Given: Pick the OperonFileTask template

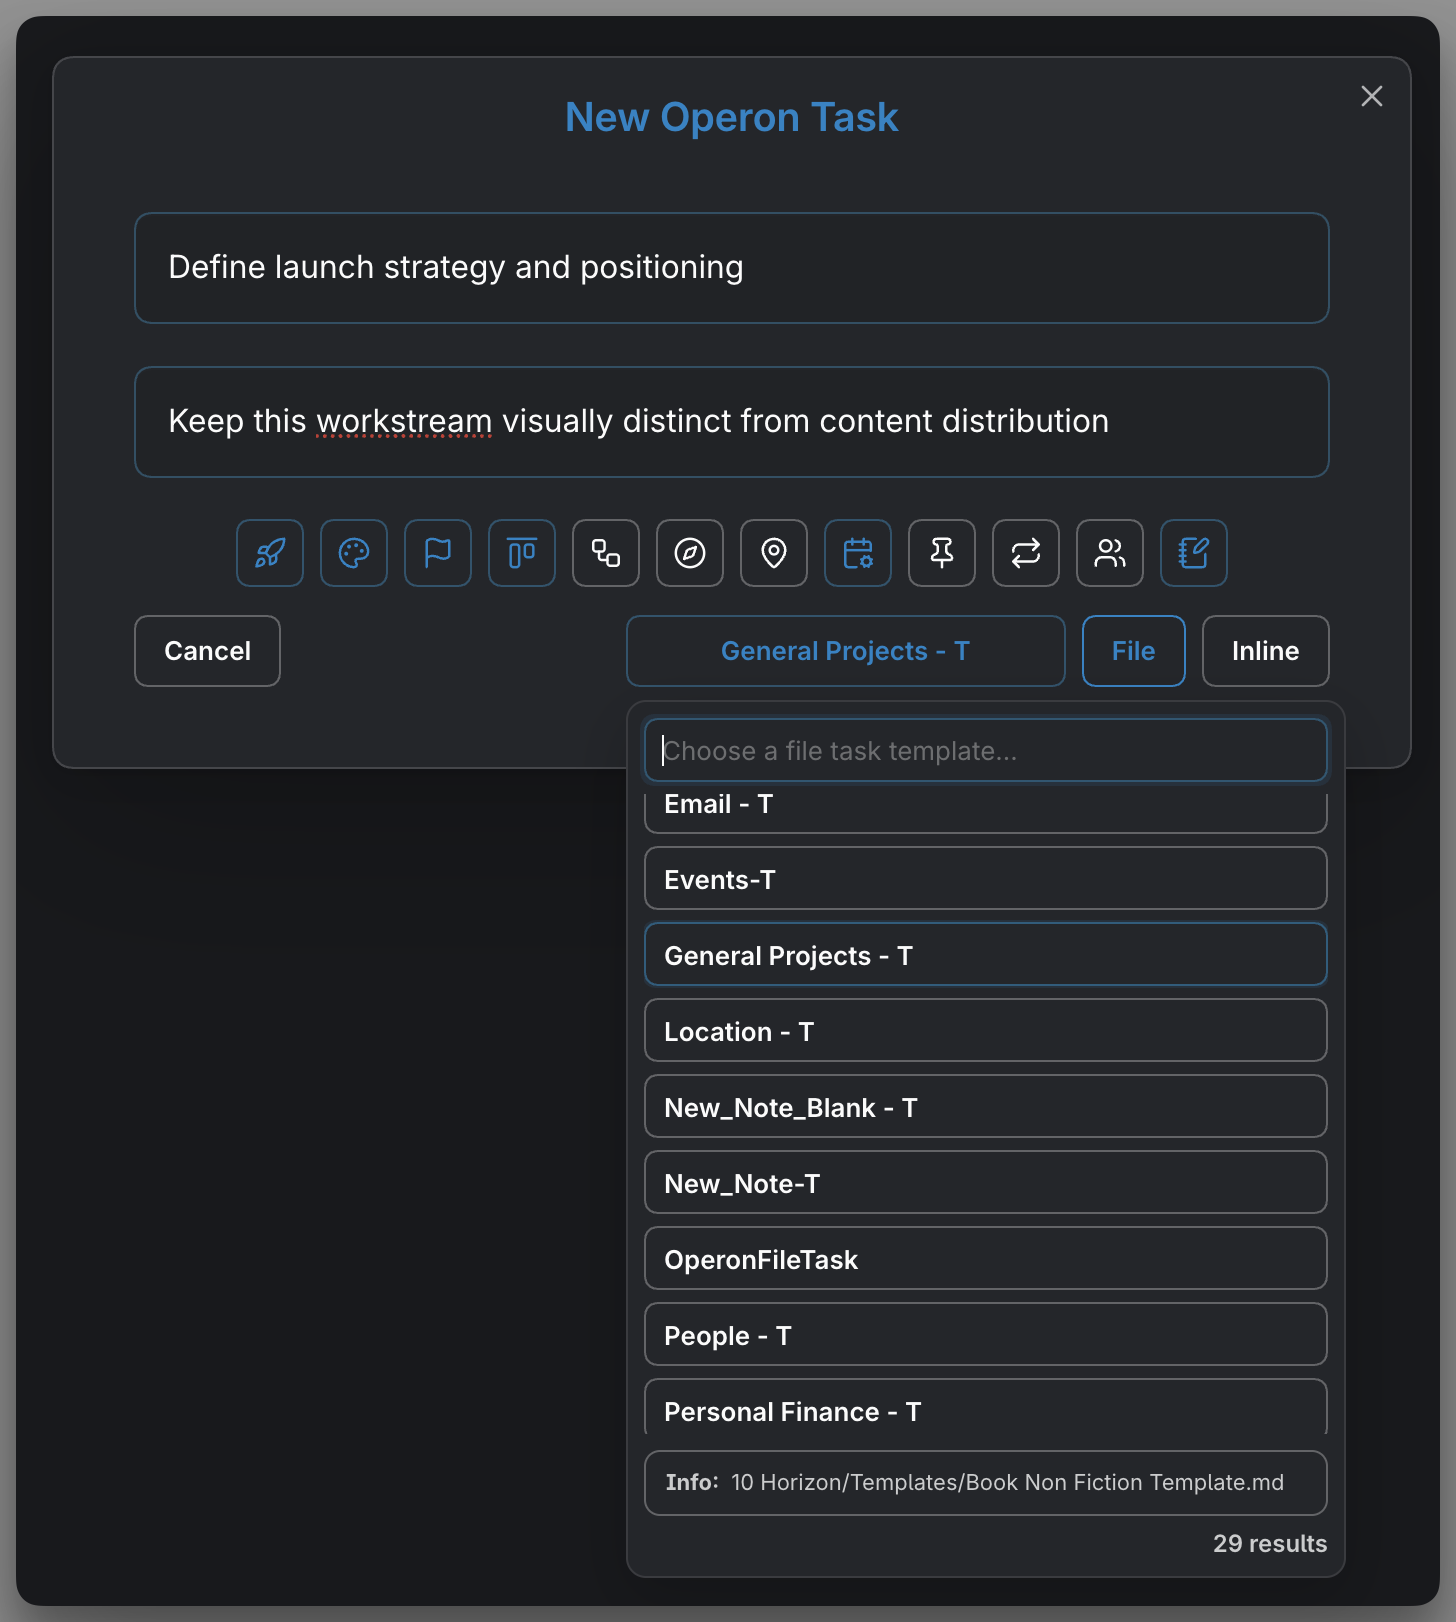Looking at the screenshot, I should [x=986, y=1259].
